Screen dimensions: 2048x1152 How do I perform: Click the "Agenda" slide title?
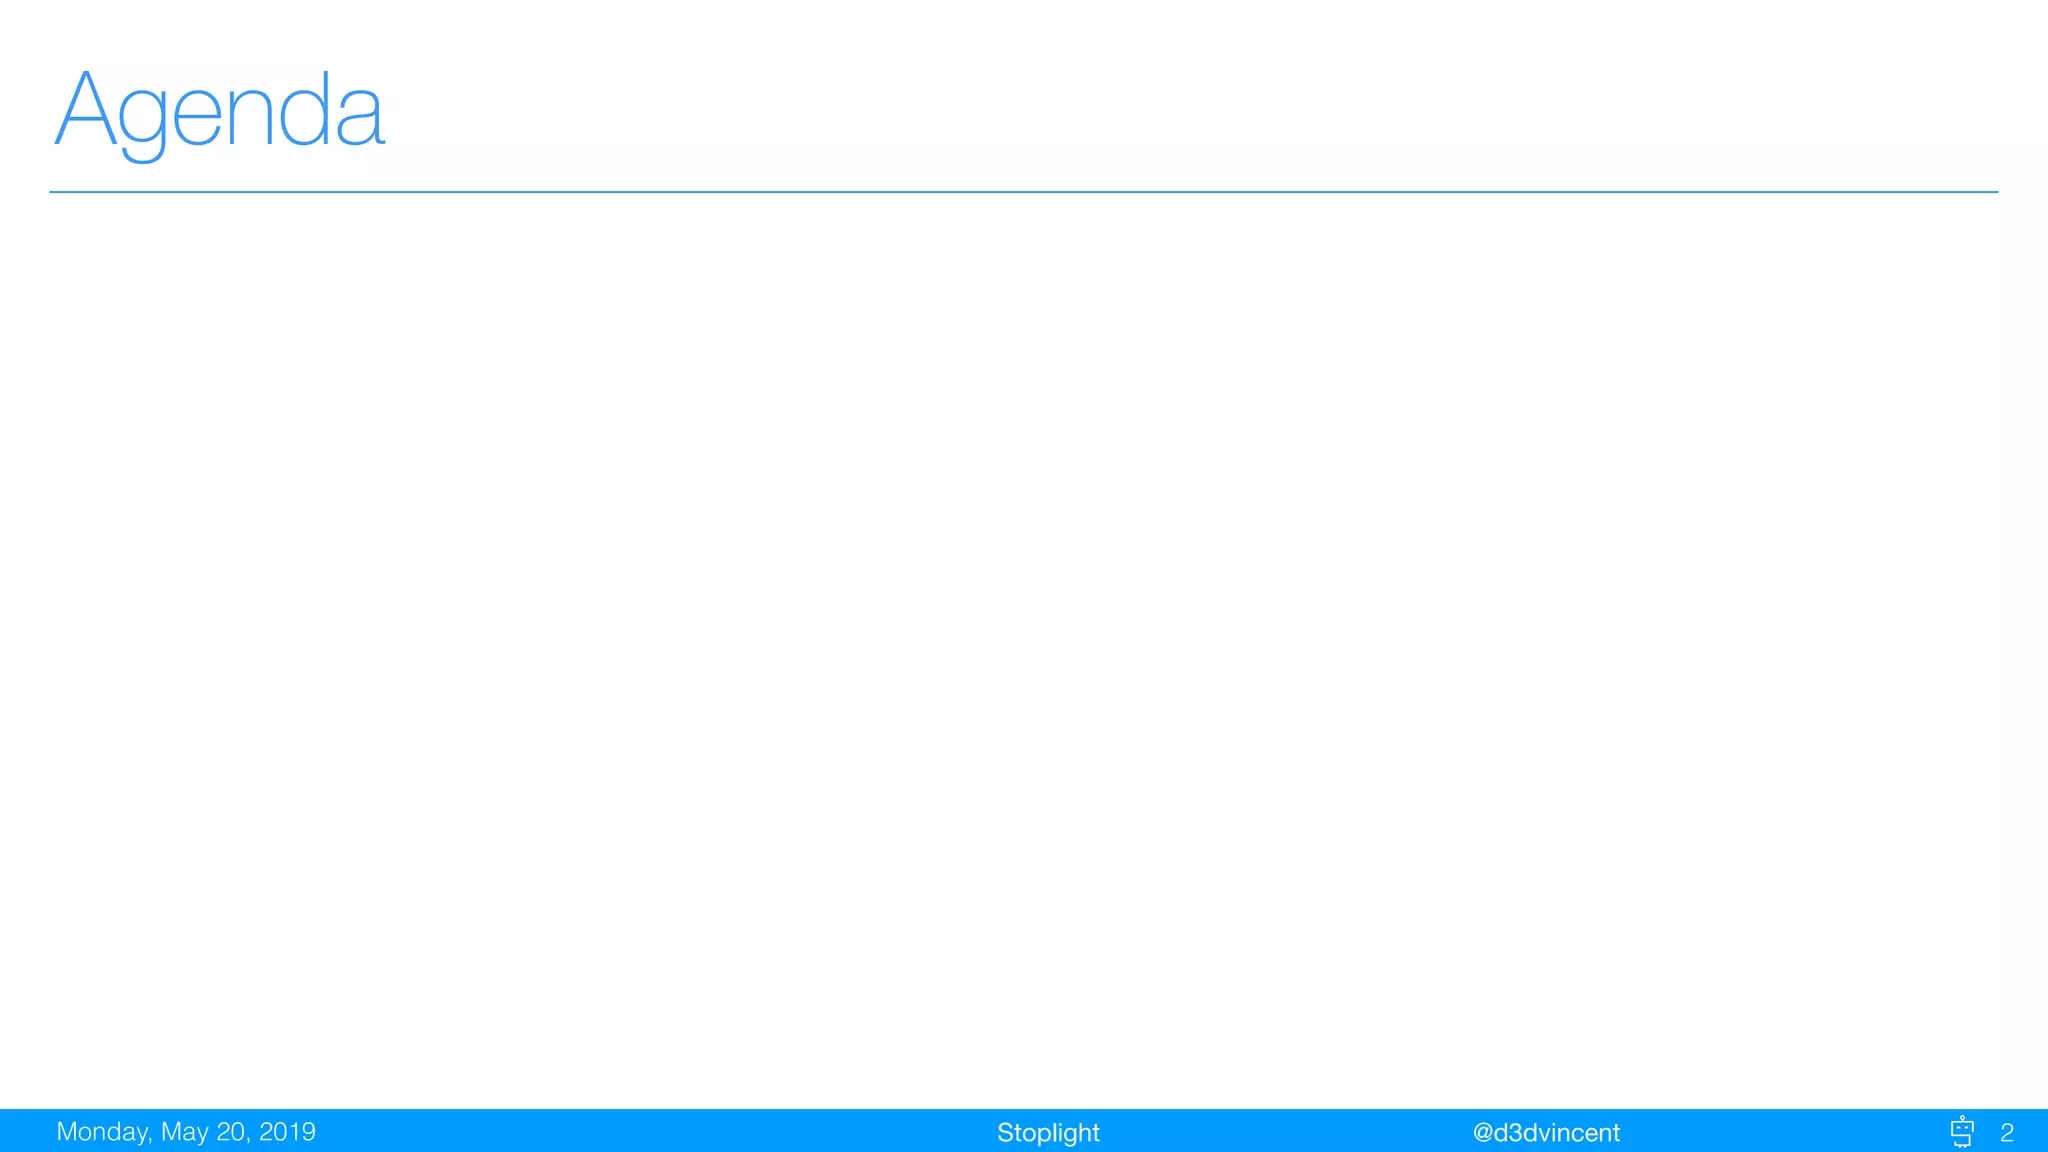click(x=219, y=110)
